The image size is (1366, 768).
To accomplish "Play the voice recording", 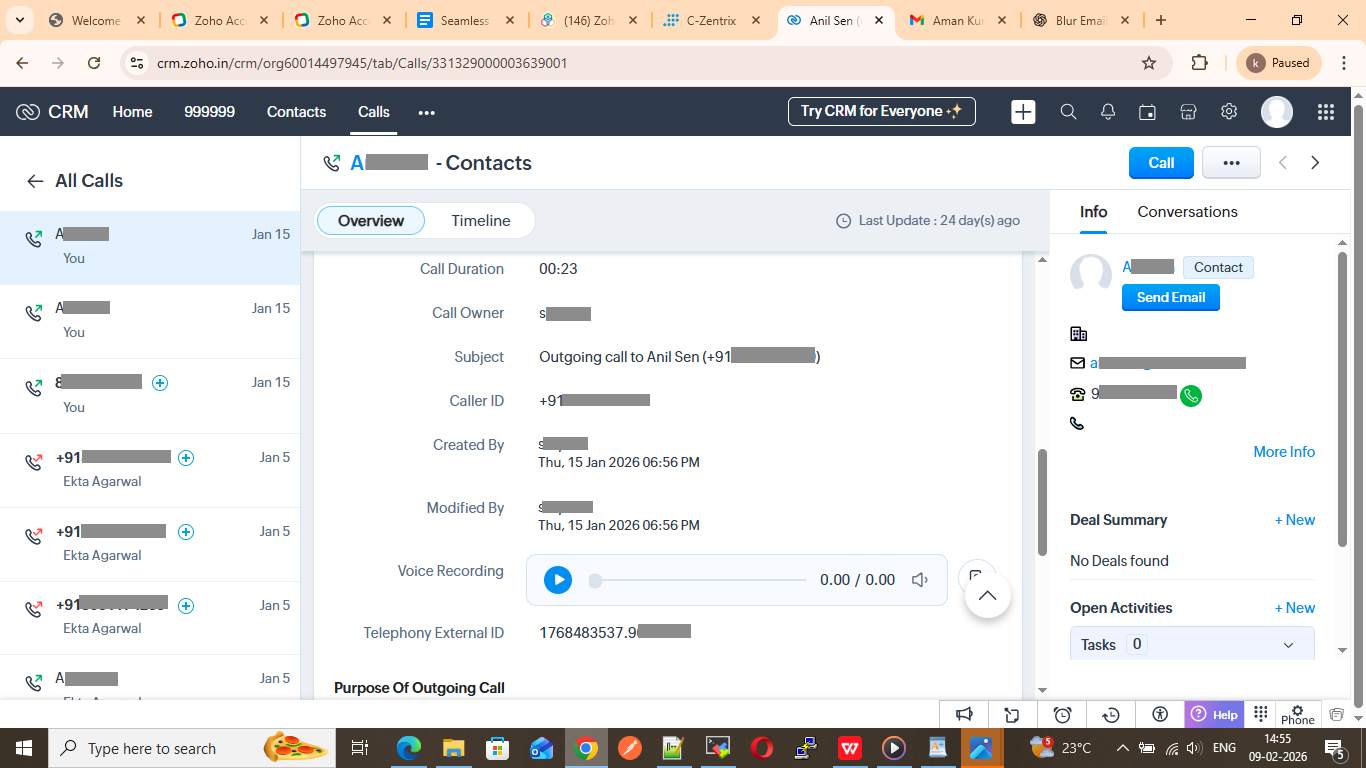I will pos(558,580).
